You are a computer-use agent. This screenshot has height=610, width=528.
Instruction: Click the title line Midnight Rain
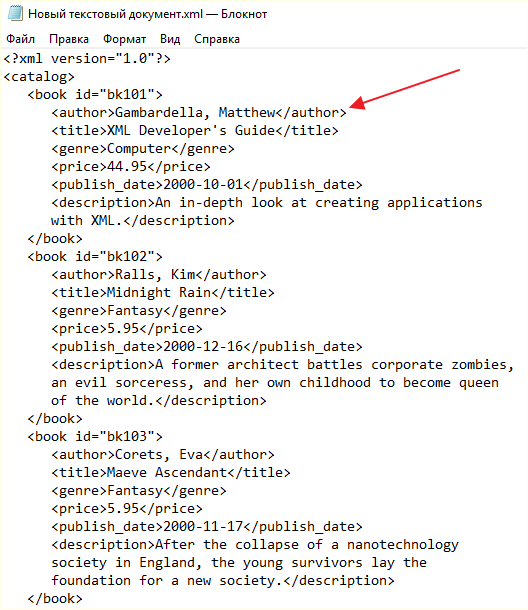click(163, 293)
